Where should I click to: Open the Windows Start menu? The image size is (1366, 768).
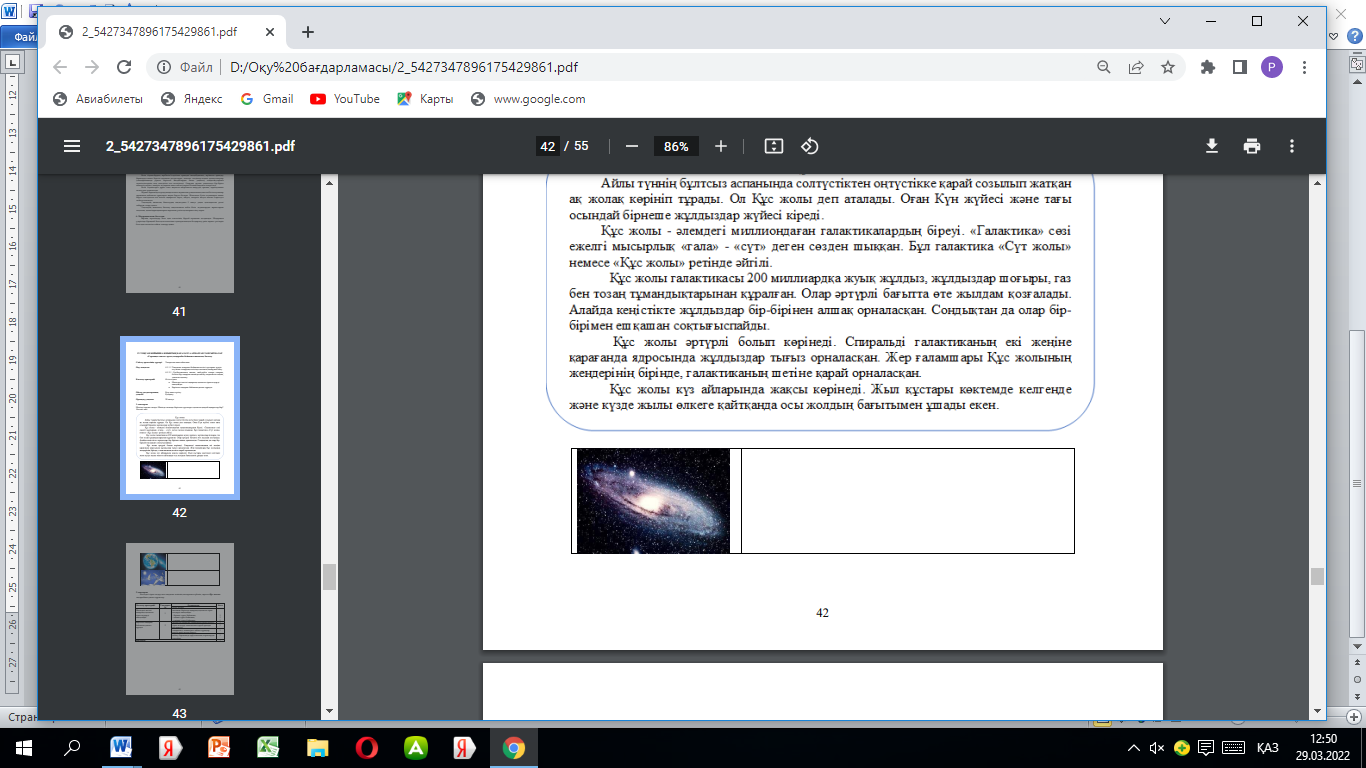(x=24, y=747)
